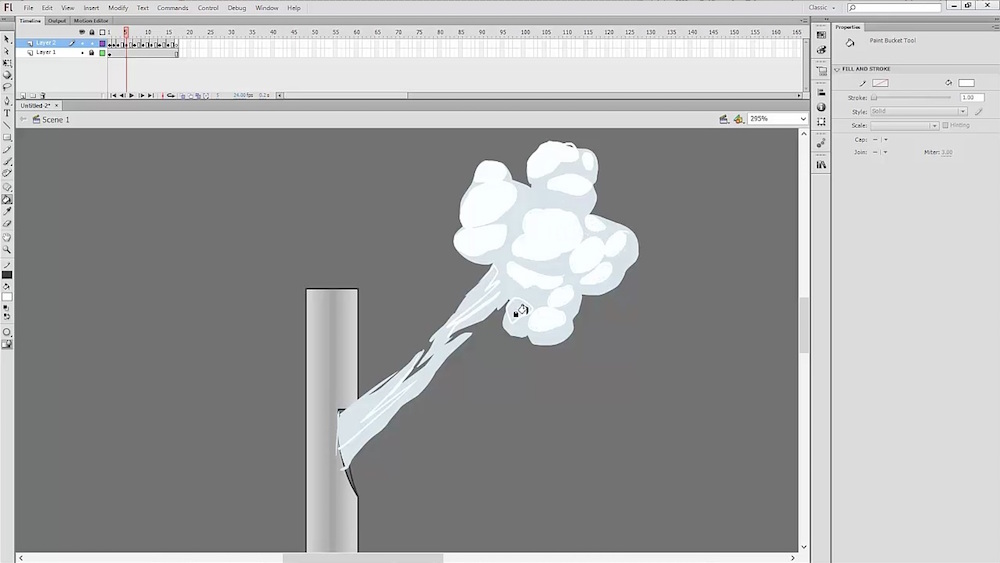The height and width of the screenshot is (563, 1000).
Task: Select the Lasso tool
Action: (x=7, y=87)
